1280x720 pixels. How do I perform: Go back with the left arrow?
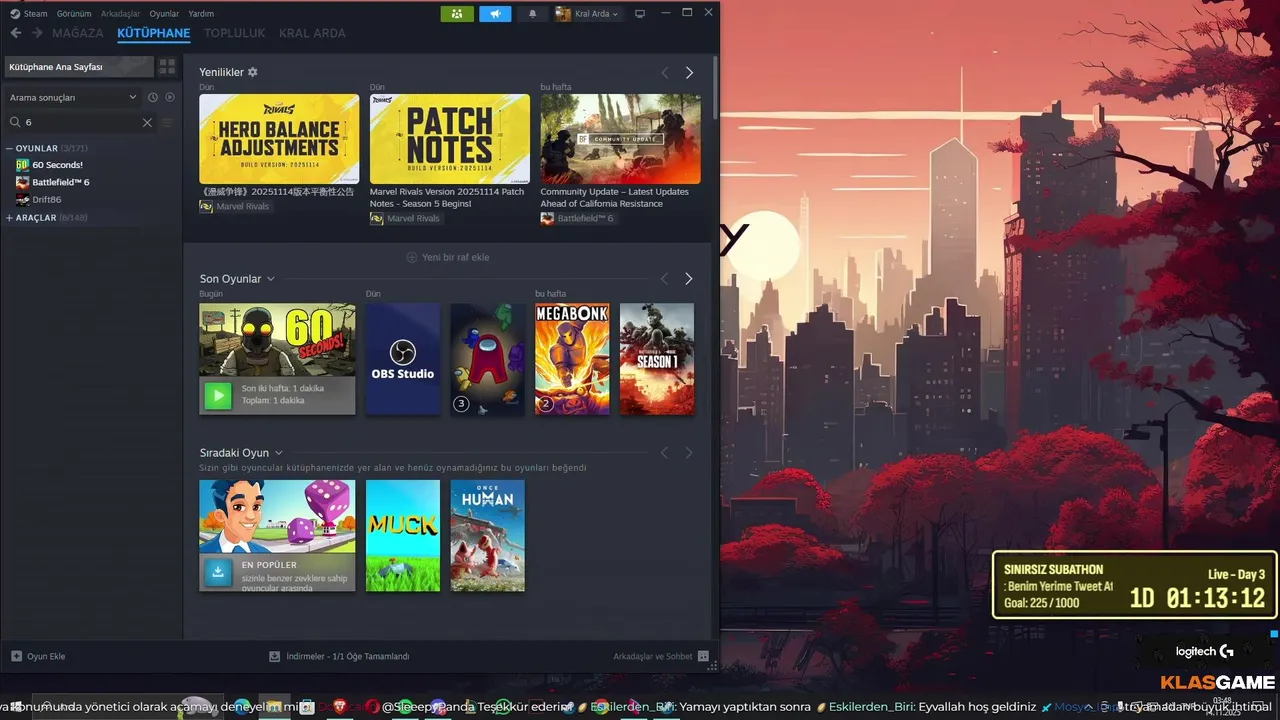tap(15, 33)
